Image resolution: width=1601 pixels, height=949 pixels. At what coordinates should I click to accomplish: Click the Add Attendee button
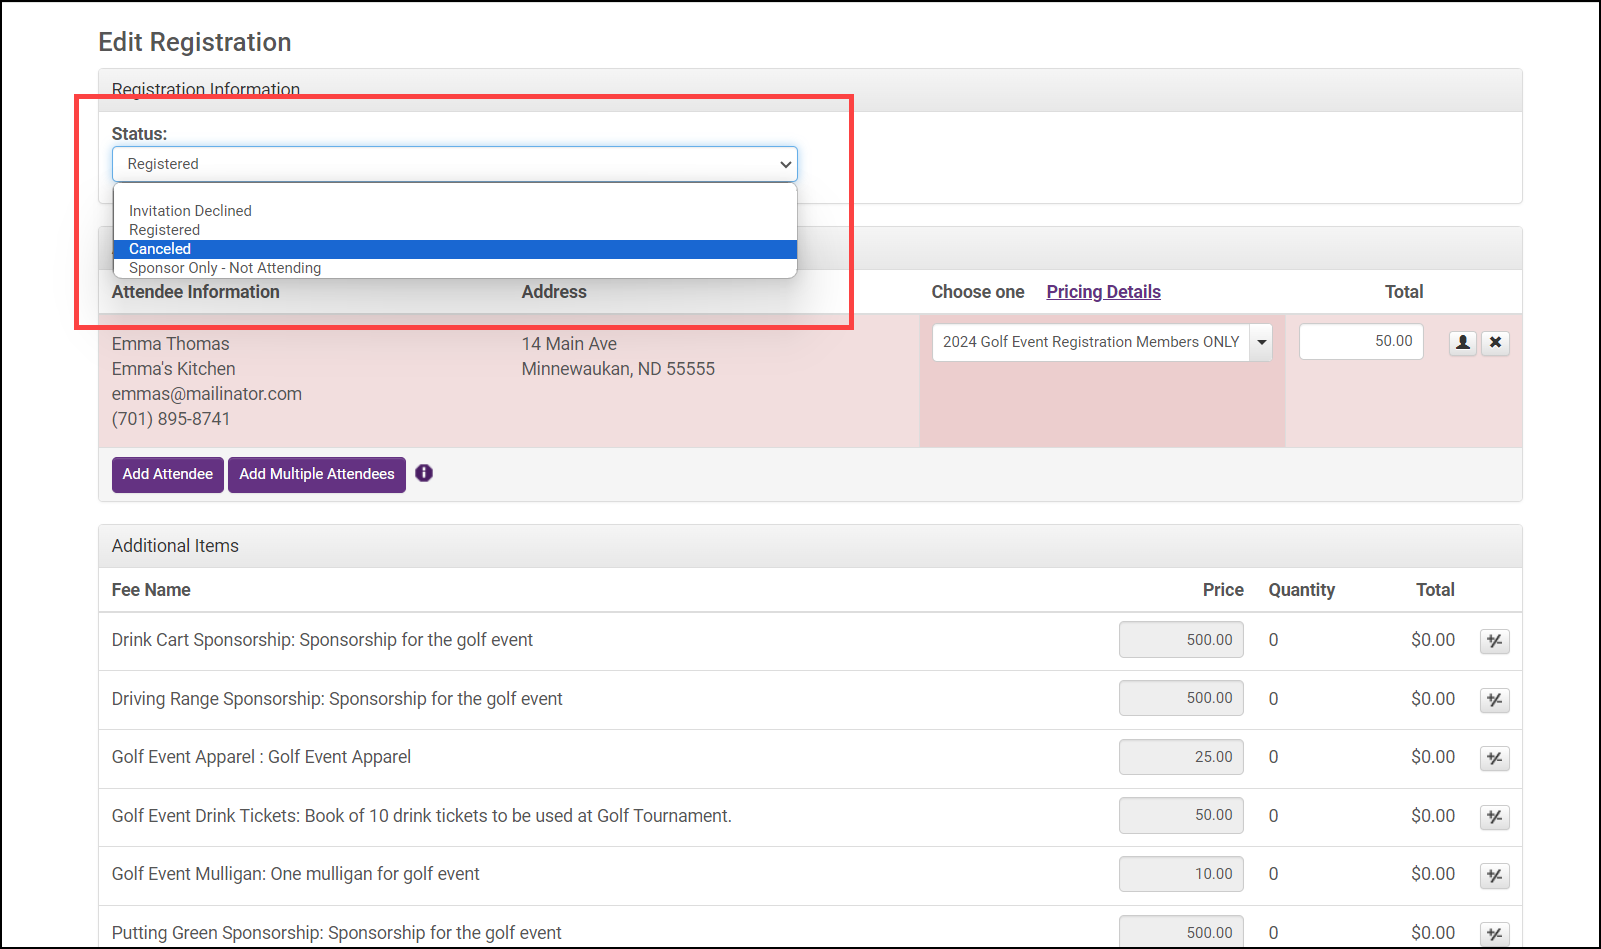click(167, 474)
